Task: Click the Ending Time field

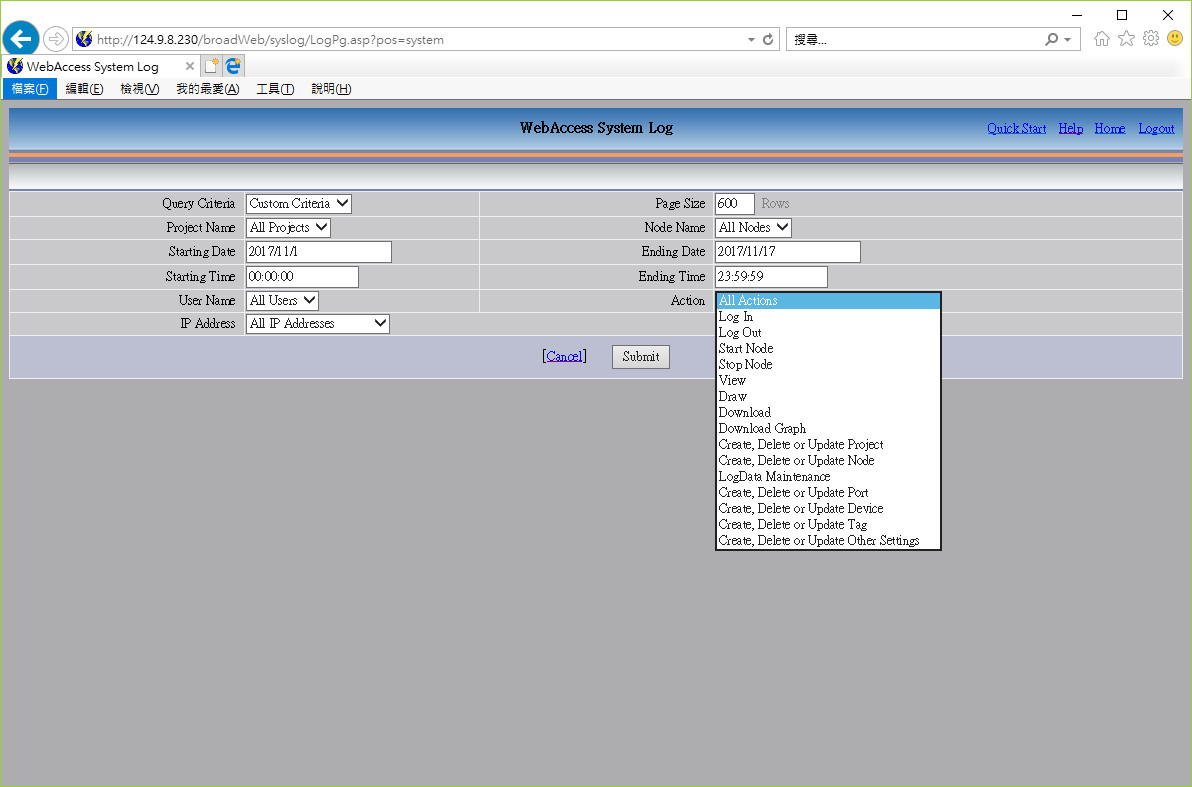Action: pyautogui.click(x=771, y=277)
